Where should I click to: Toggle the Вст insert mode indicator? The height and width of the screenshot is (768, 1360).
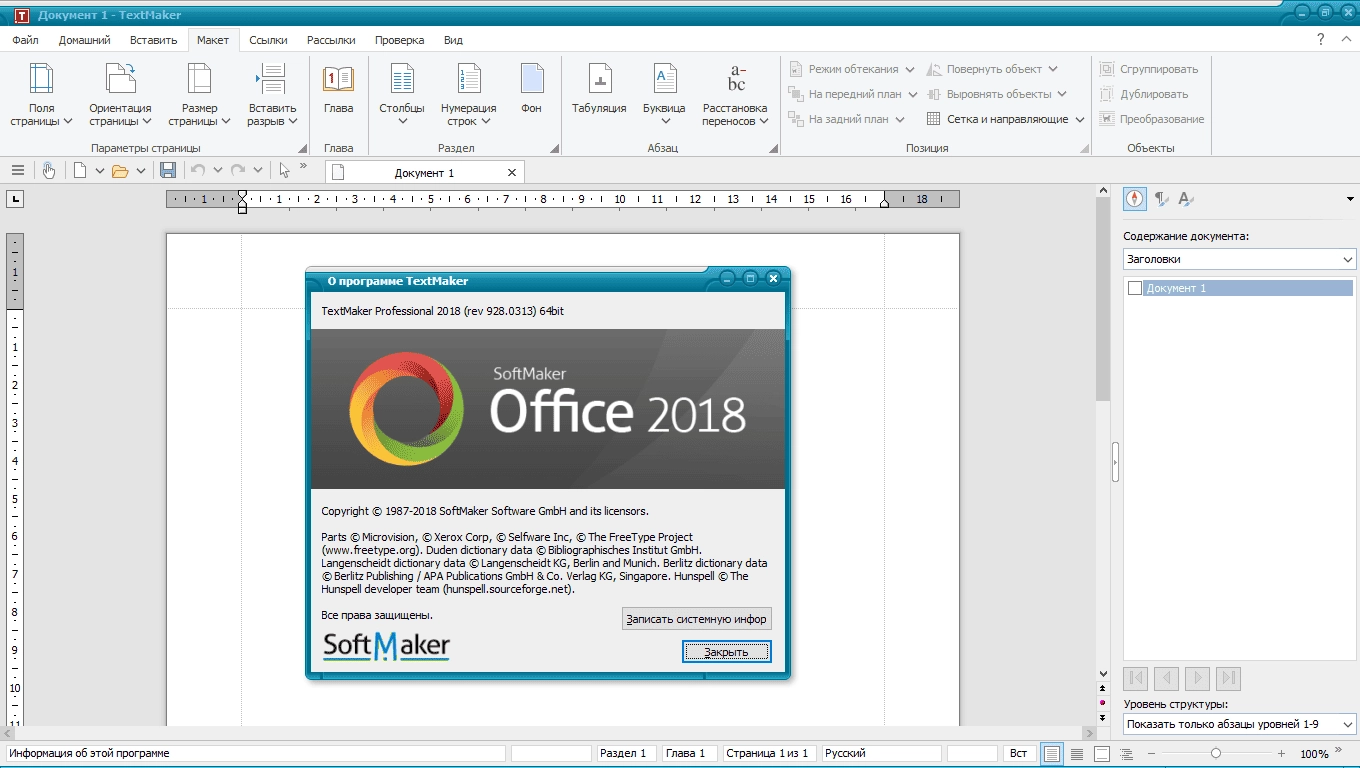point(1018,753)
